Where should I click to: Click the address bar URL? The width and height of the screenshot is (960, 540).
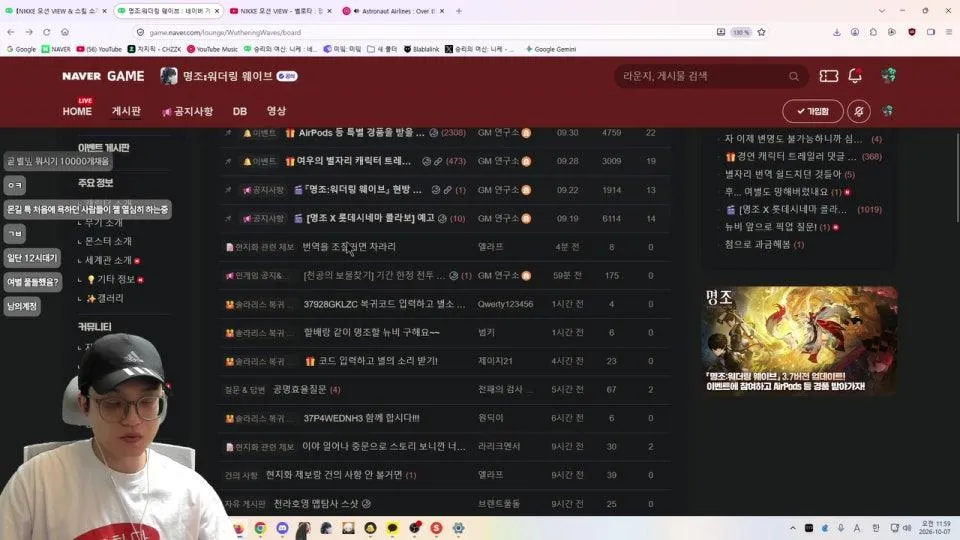(225, 32)
